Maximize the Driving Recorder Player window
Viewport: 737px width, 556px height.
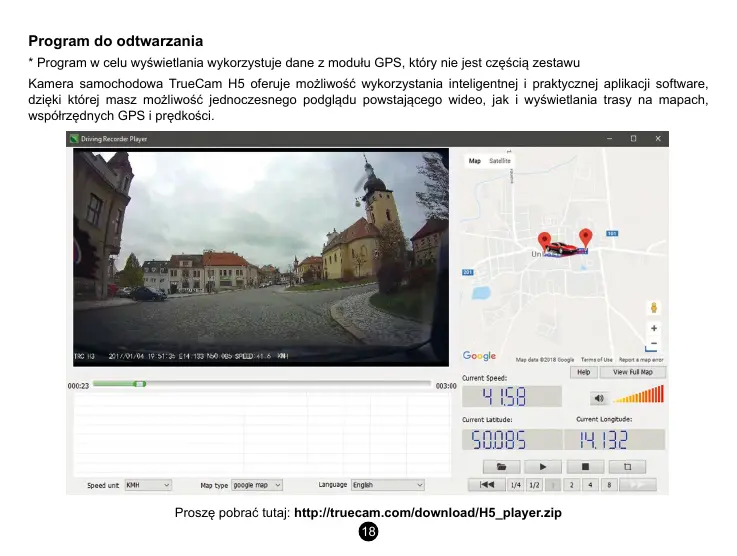click(x=634, y=139)
